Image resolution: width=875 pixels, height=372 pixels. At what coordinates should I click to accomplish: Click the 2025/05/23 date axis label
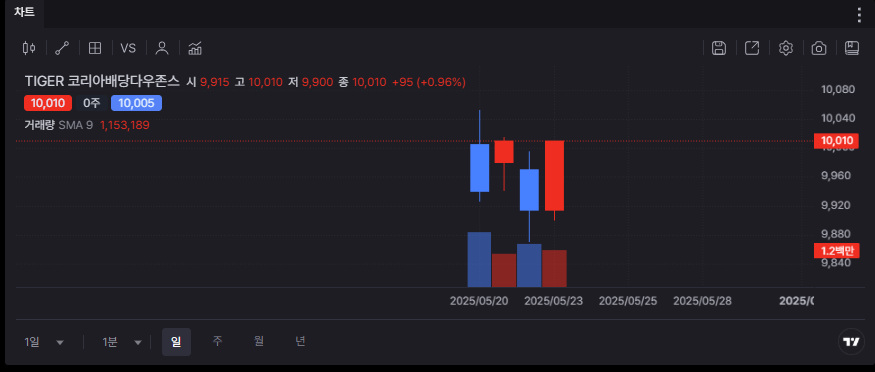click(554, 301)
